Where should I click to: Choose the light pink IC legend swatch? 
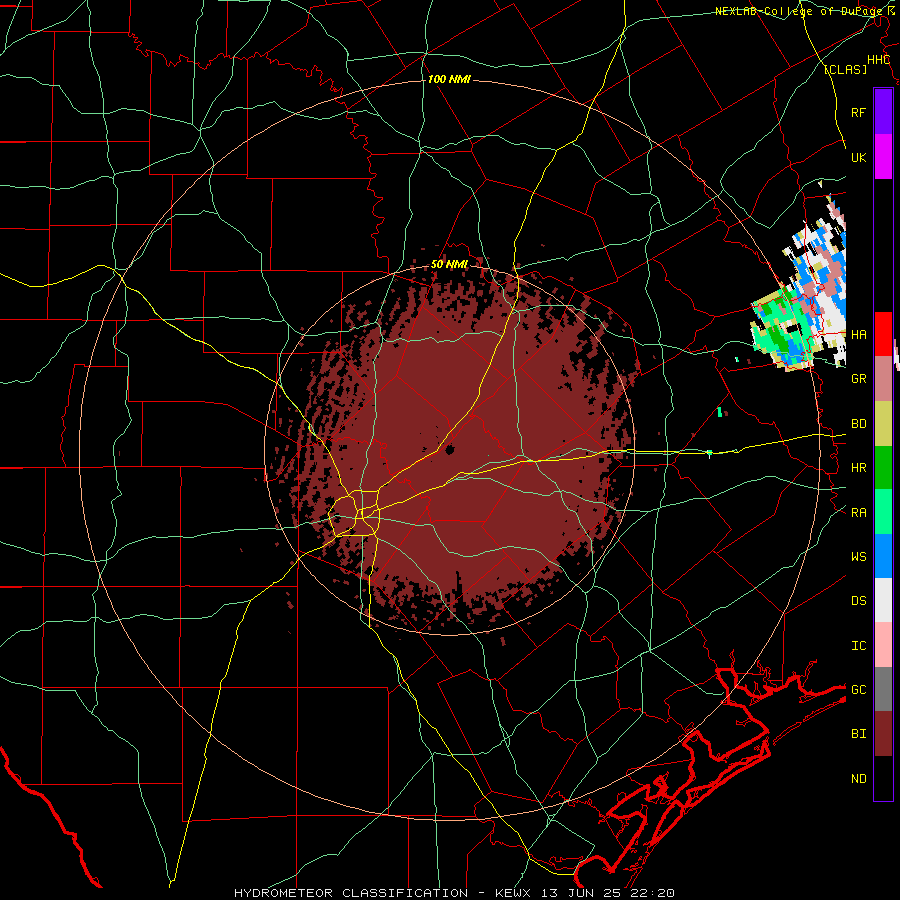click(x=883, y=645)
